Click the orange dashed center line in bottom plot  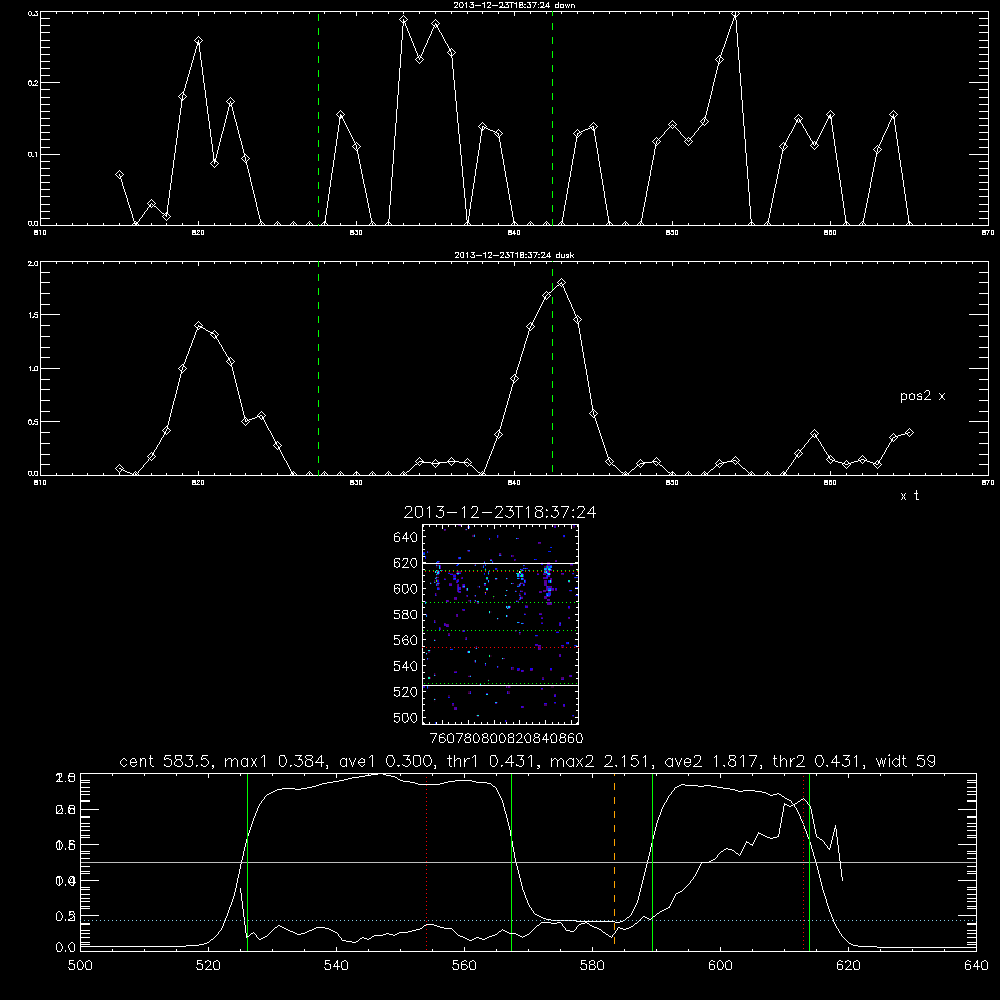point(614,861)
